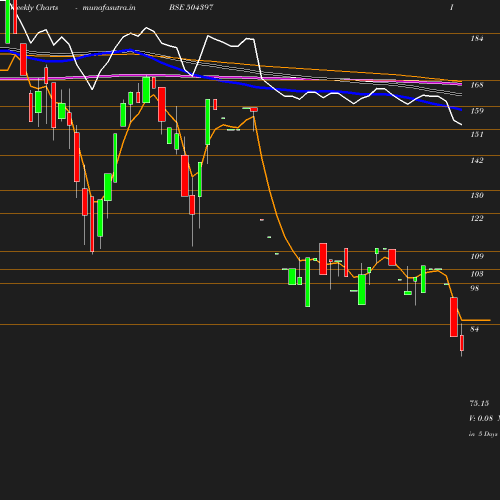Click the 168 price axis label
500x500 pixels.
tap(477, 85)
